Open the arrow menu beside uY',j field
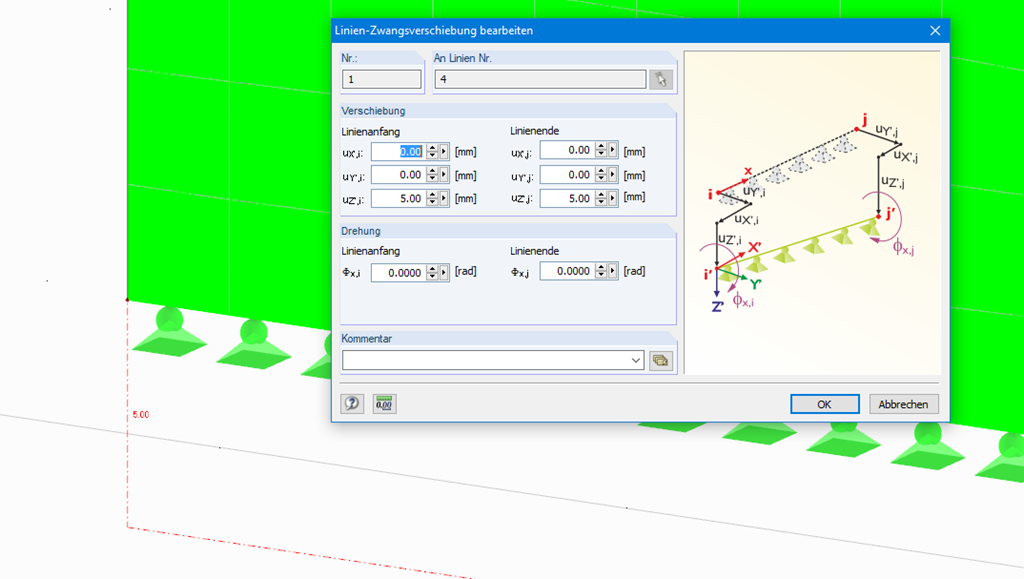 point(613,175)
